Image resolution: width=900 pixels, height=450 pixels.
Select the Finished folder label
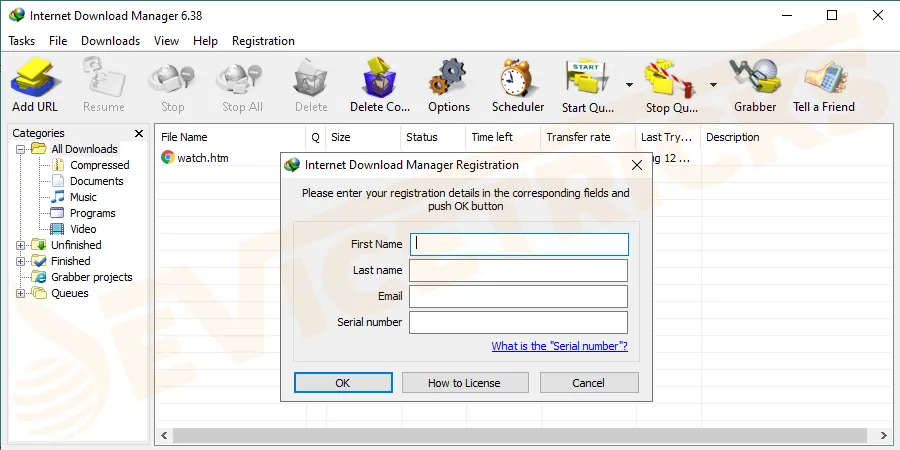71,261
